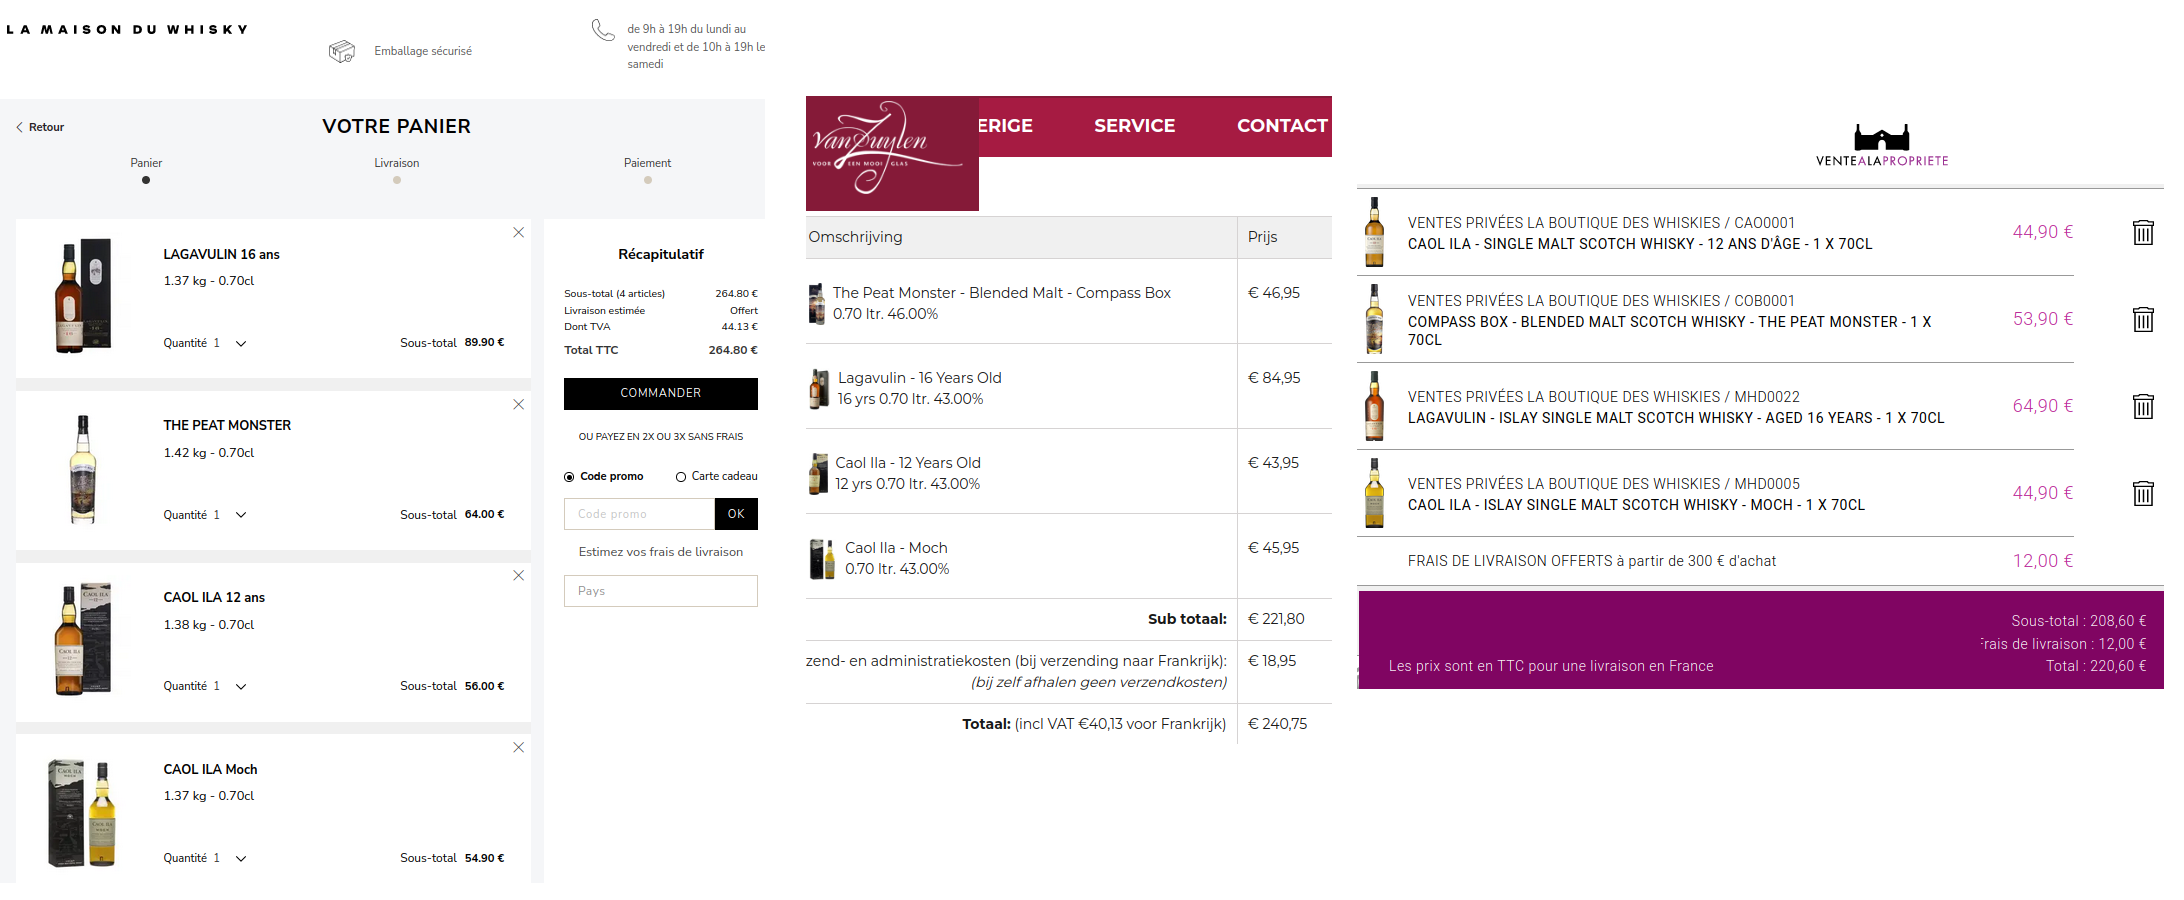Delete Caol Ila 12 ans d'âge trash icon
2184x900 pixels.
[x=2143, y=232]
